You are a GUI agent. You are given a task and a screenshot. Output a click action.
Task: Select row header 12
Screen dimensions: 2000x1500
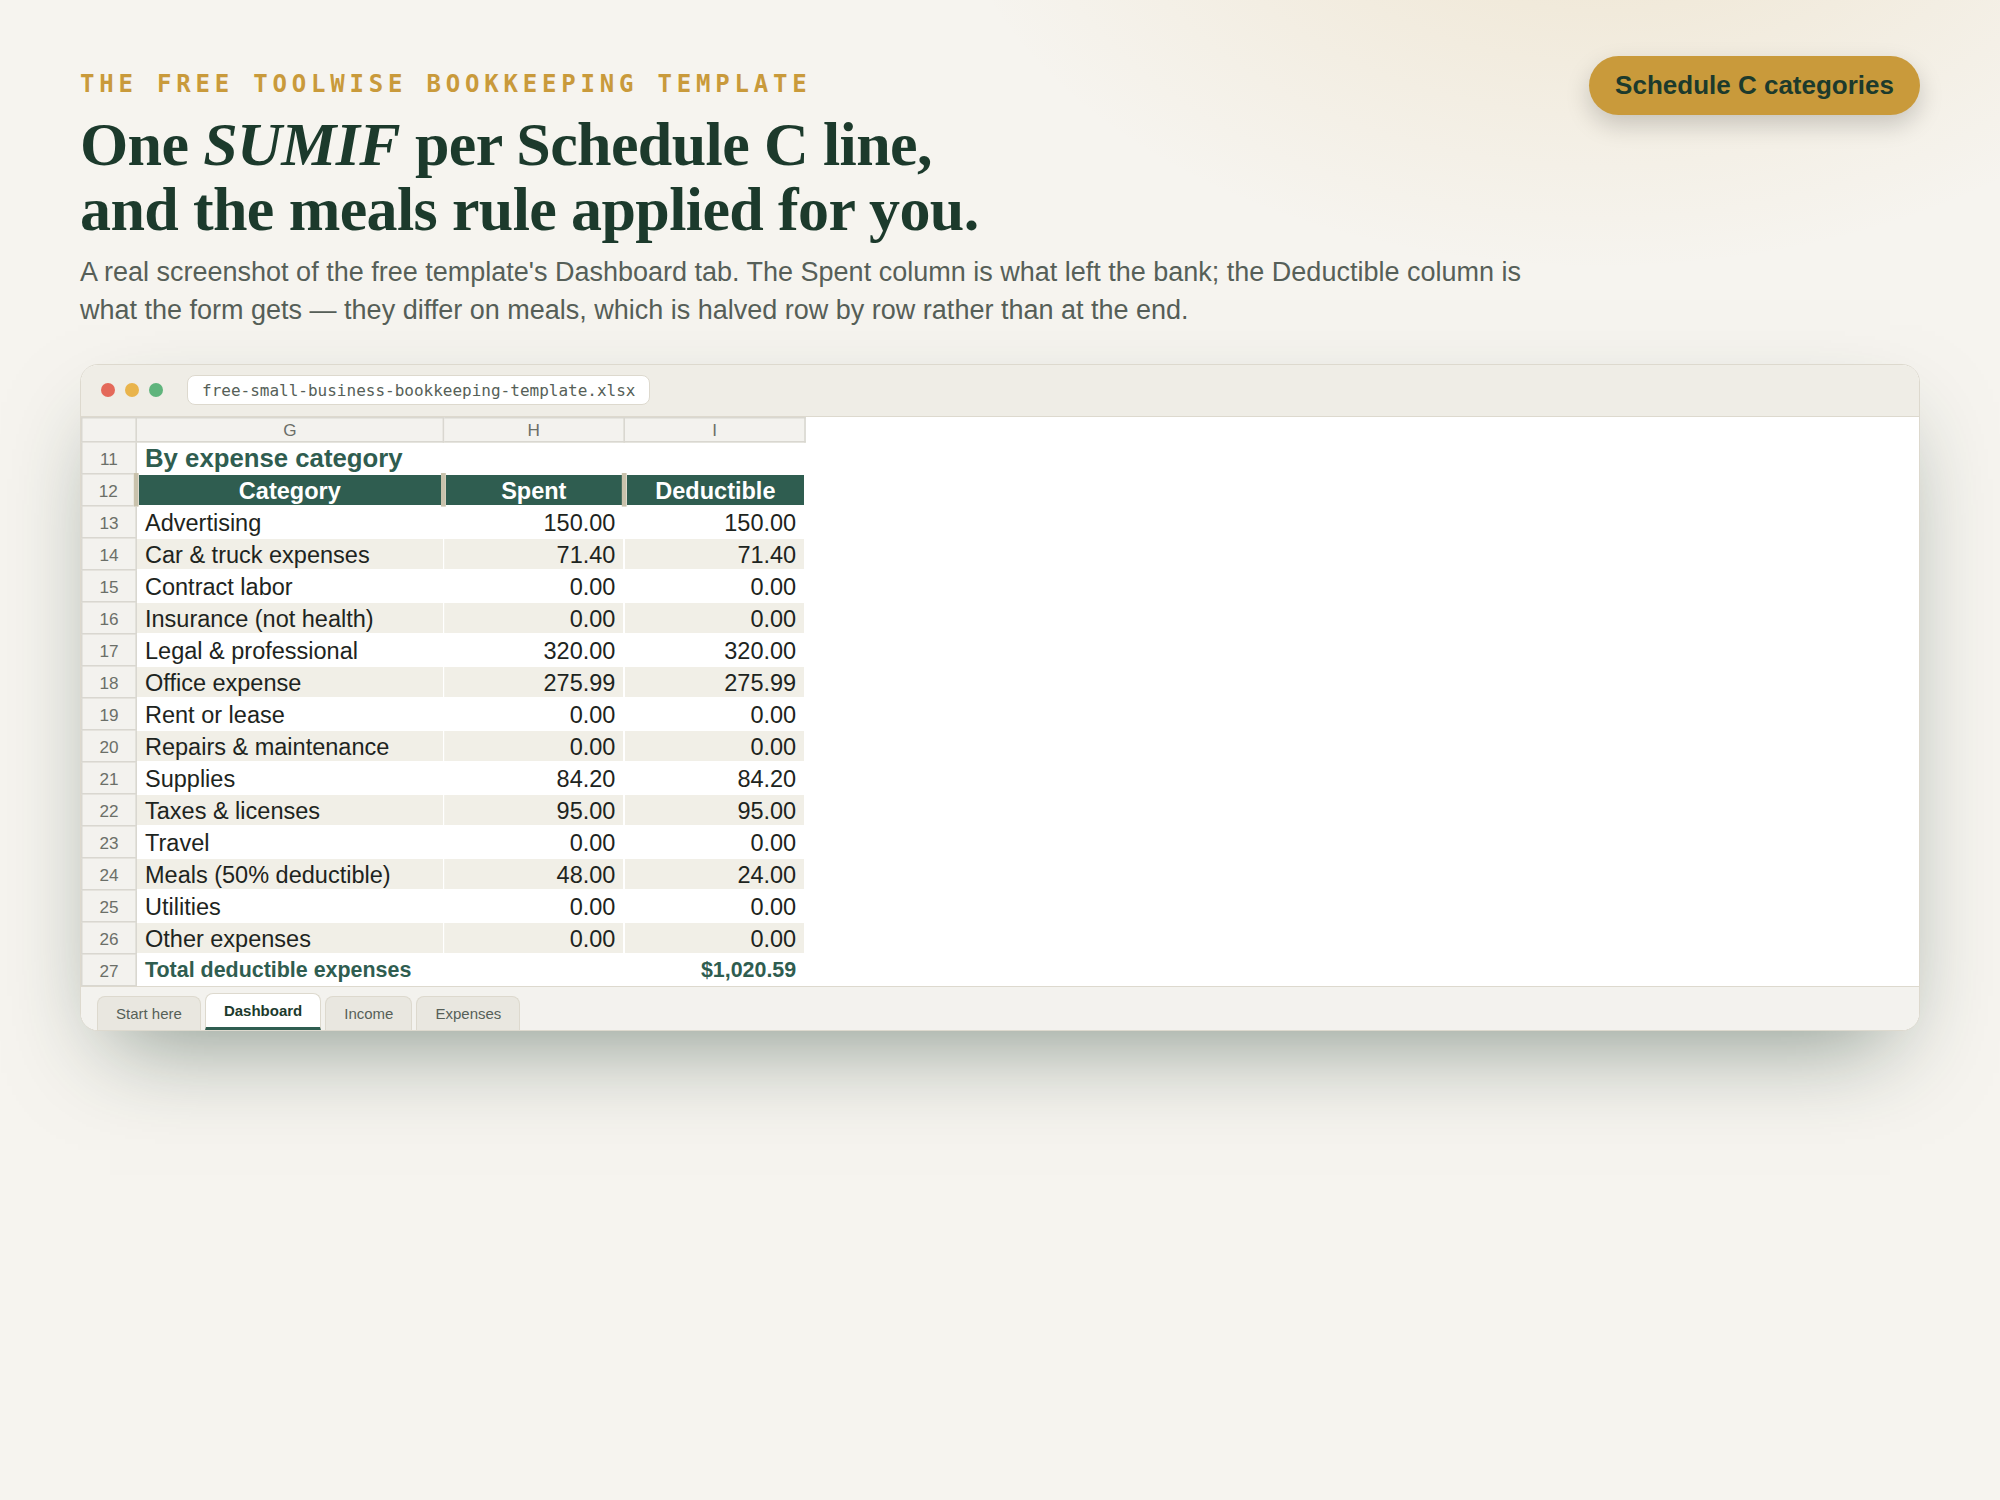pyautogui.click(x=109, y=491)
